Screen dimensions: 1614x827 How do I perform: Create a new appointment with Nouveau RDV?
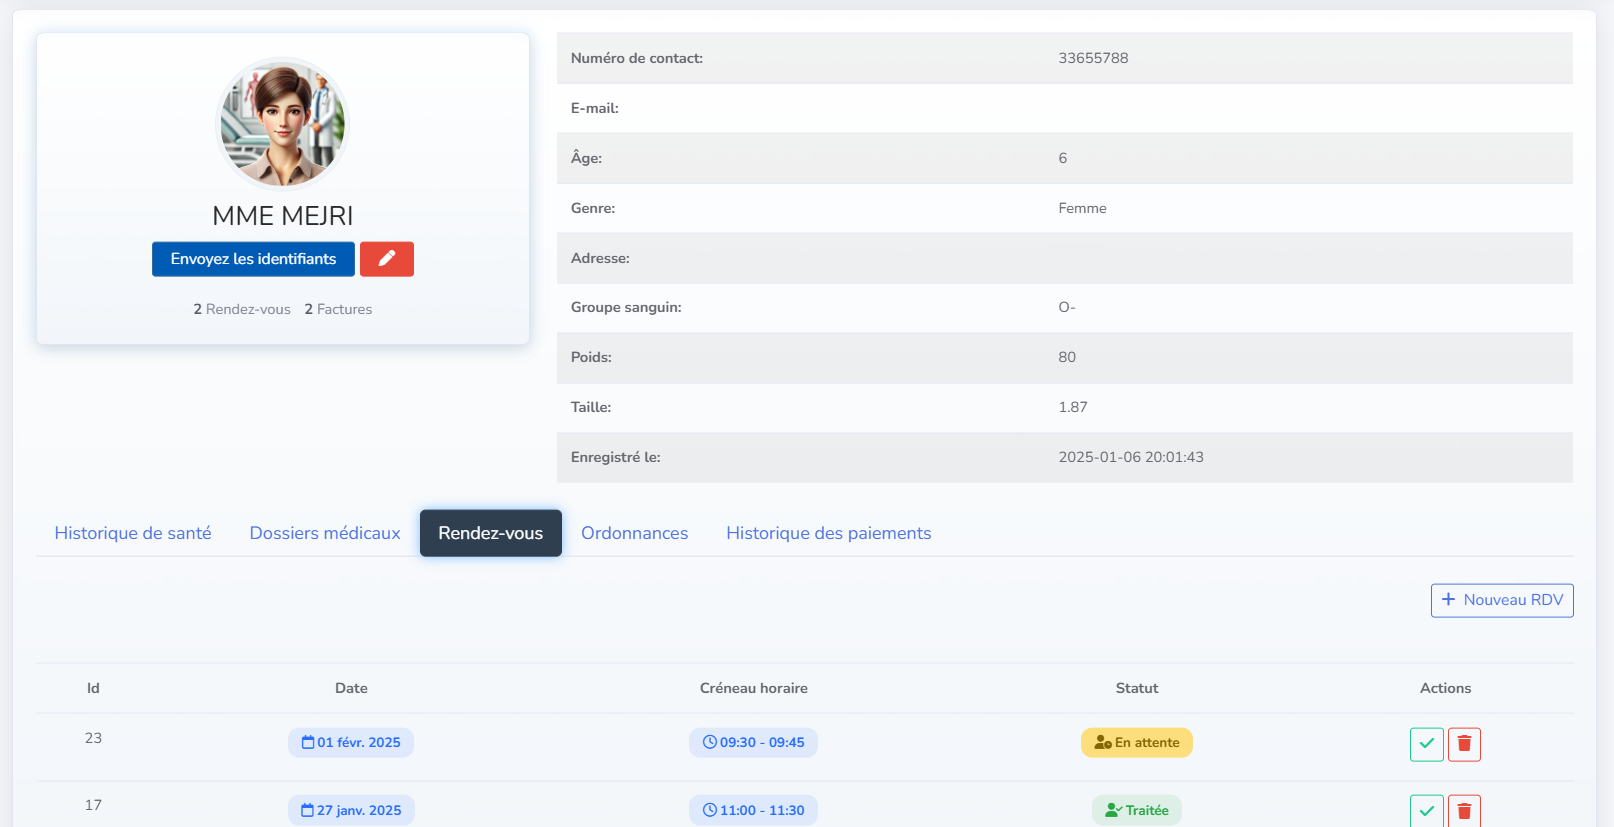tap(1501, 600)
